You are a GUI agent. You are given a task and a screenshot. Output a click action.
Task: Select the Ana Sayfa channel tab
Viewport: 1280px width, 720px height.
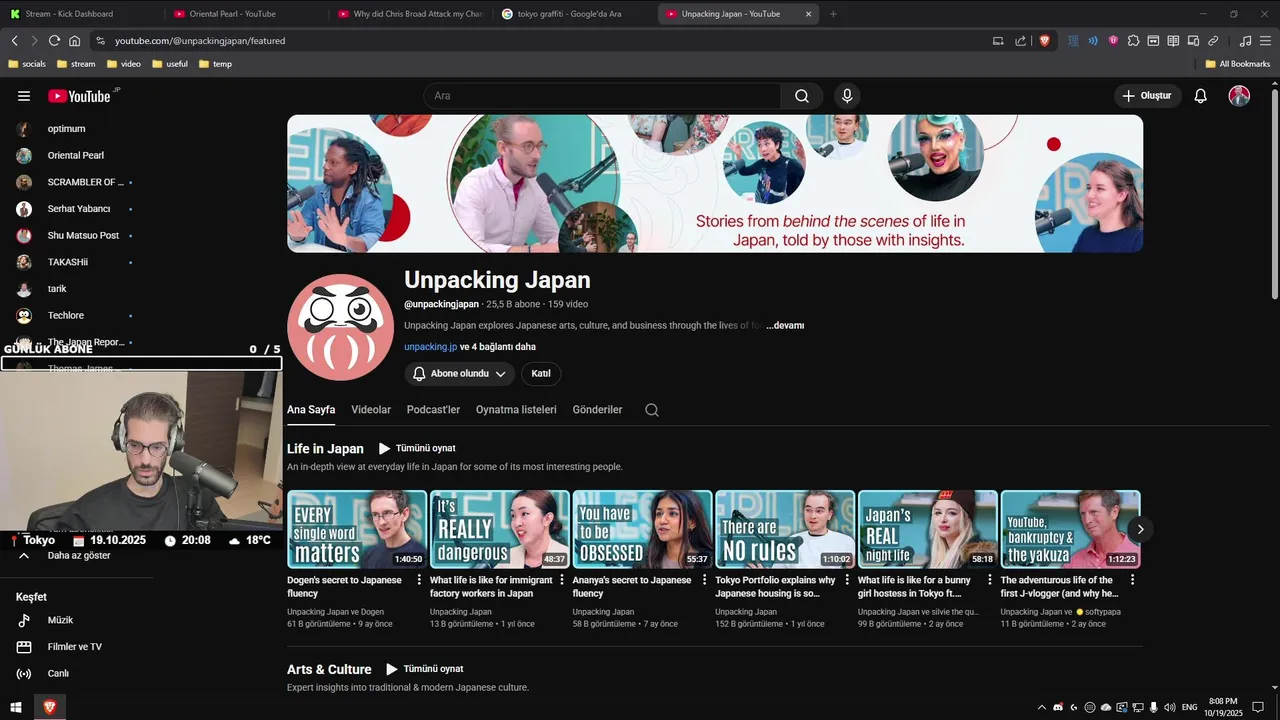point(311,410)
